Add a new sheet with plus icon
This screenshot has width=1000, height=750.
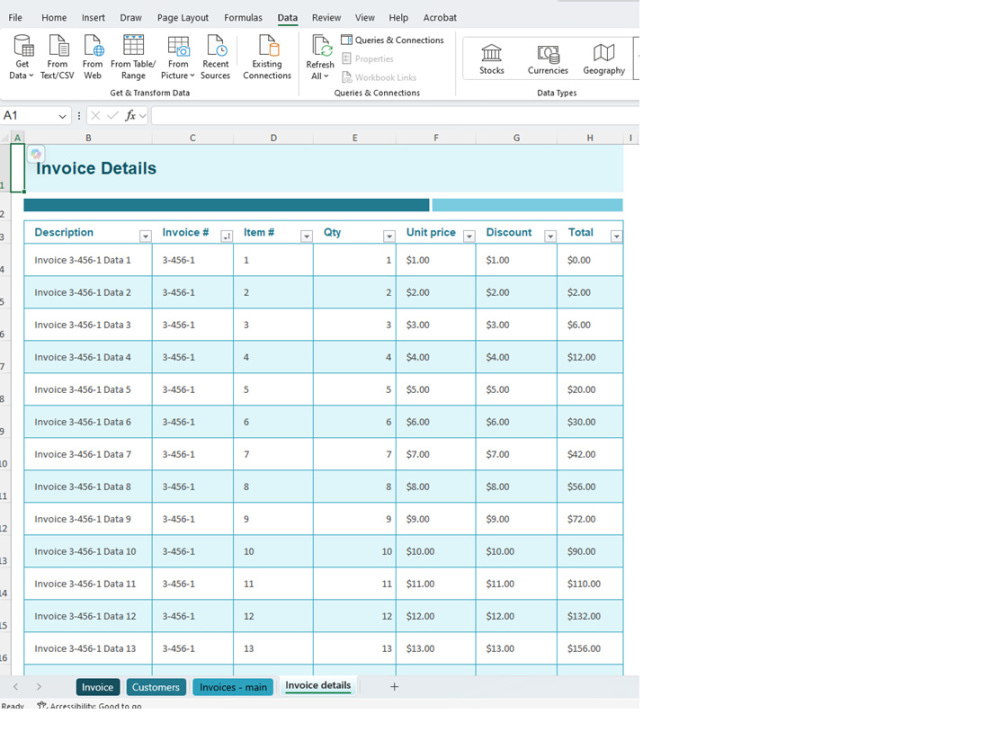click(x=394, y=686)
